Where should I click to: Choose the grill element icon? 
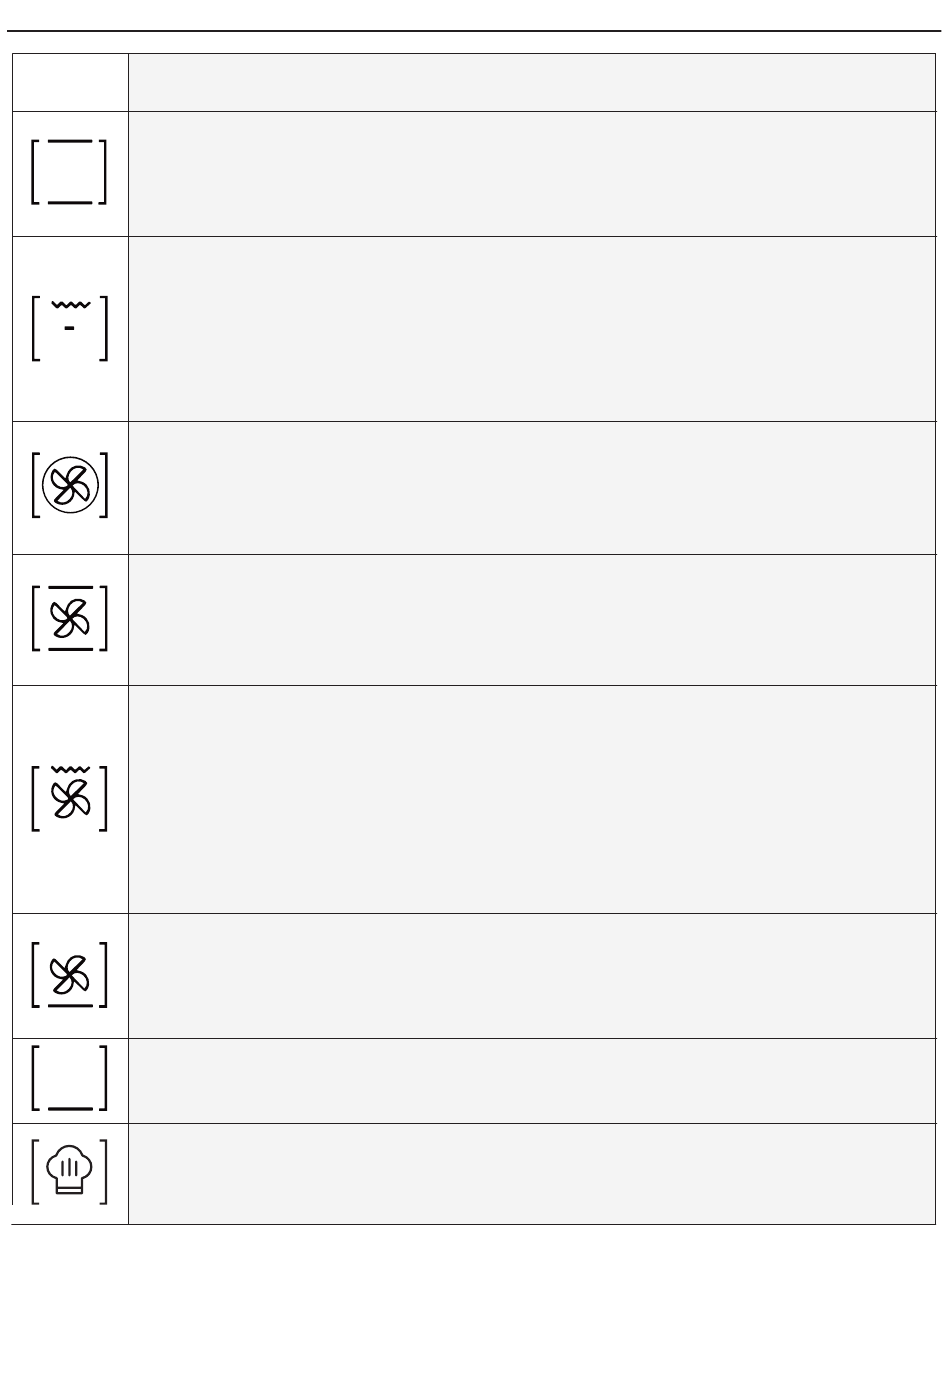click(69, 327)
